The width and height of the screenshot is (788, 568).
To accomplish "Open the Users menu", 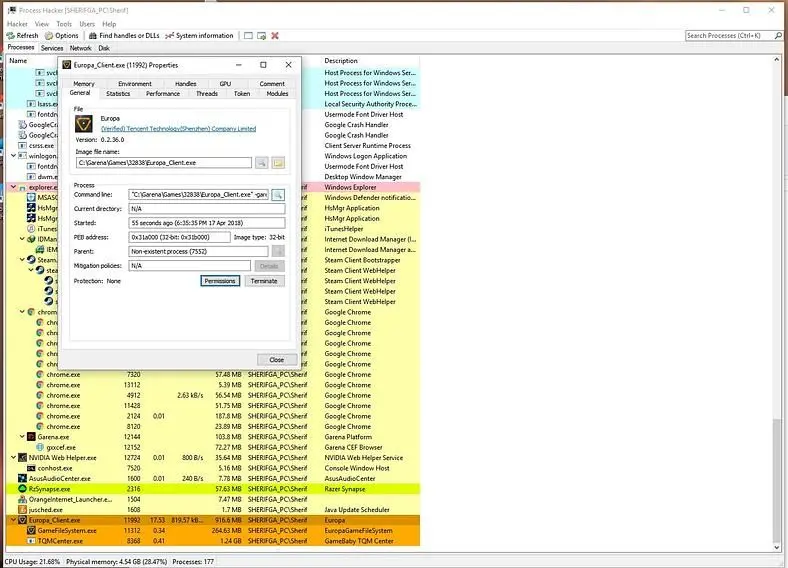I will click(87, 24).
